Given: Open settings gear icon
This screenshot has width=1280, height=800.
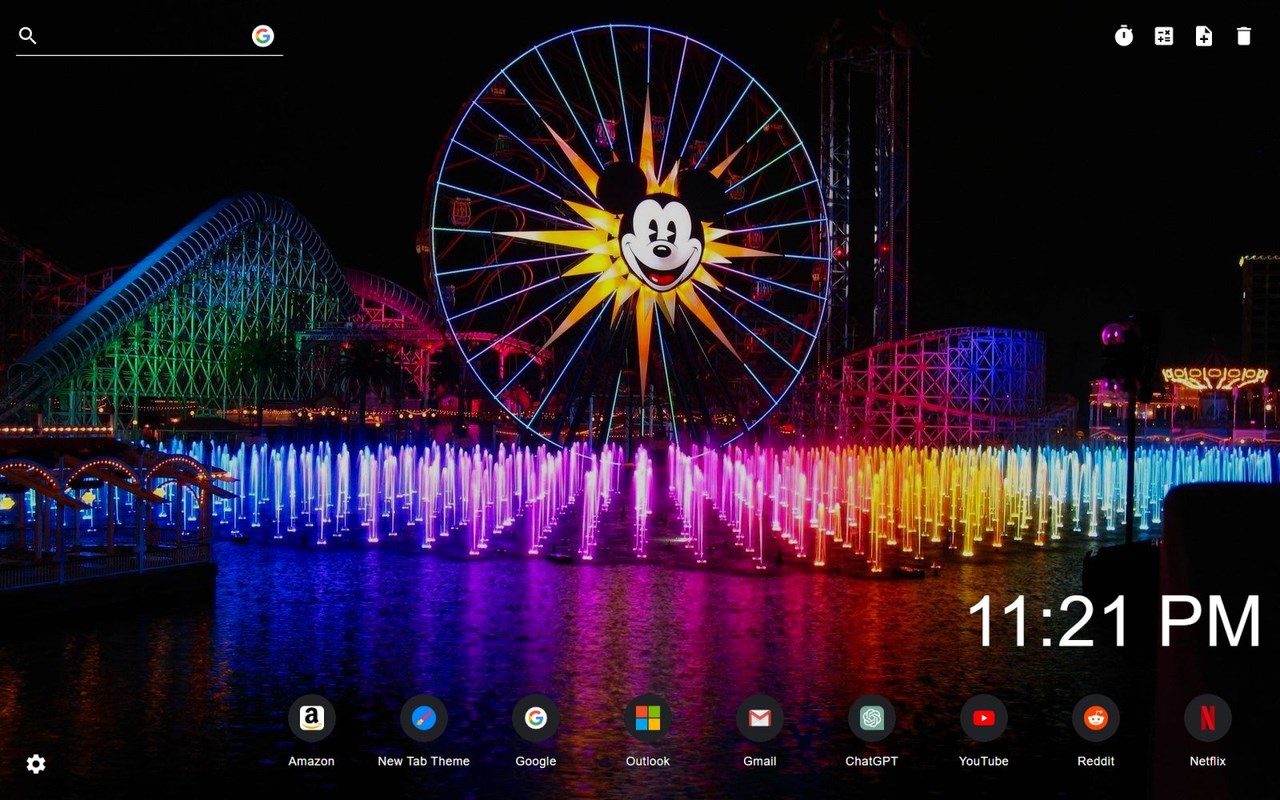Looking at the screenshot, I should 36,764.
